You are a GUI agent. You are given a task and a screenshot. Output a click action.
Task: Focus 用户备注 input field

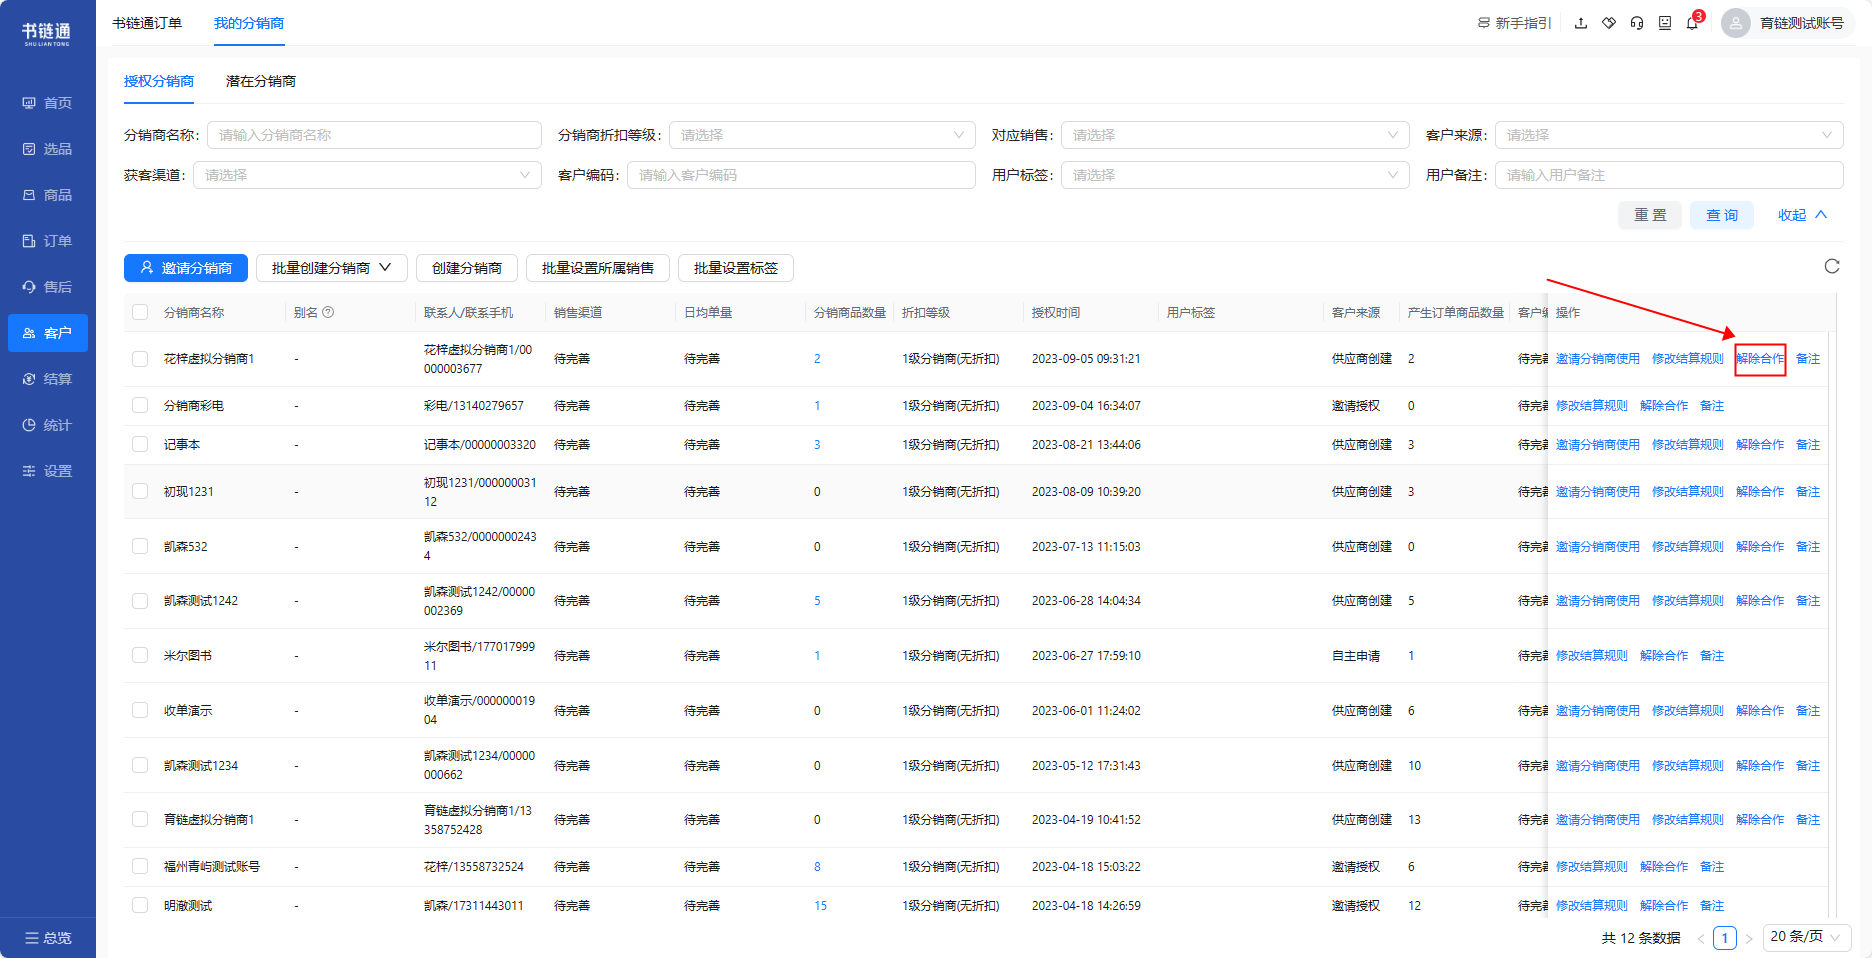(x=1669, y=175)
